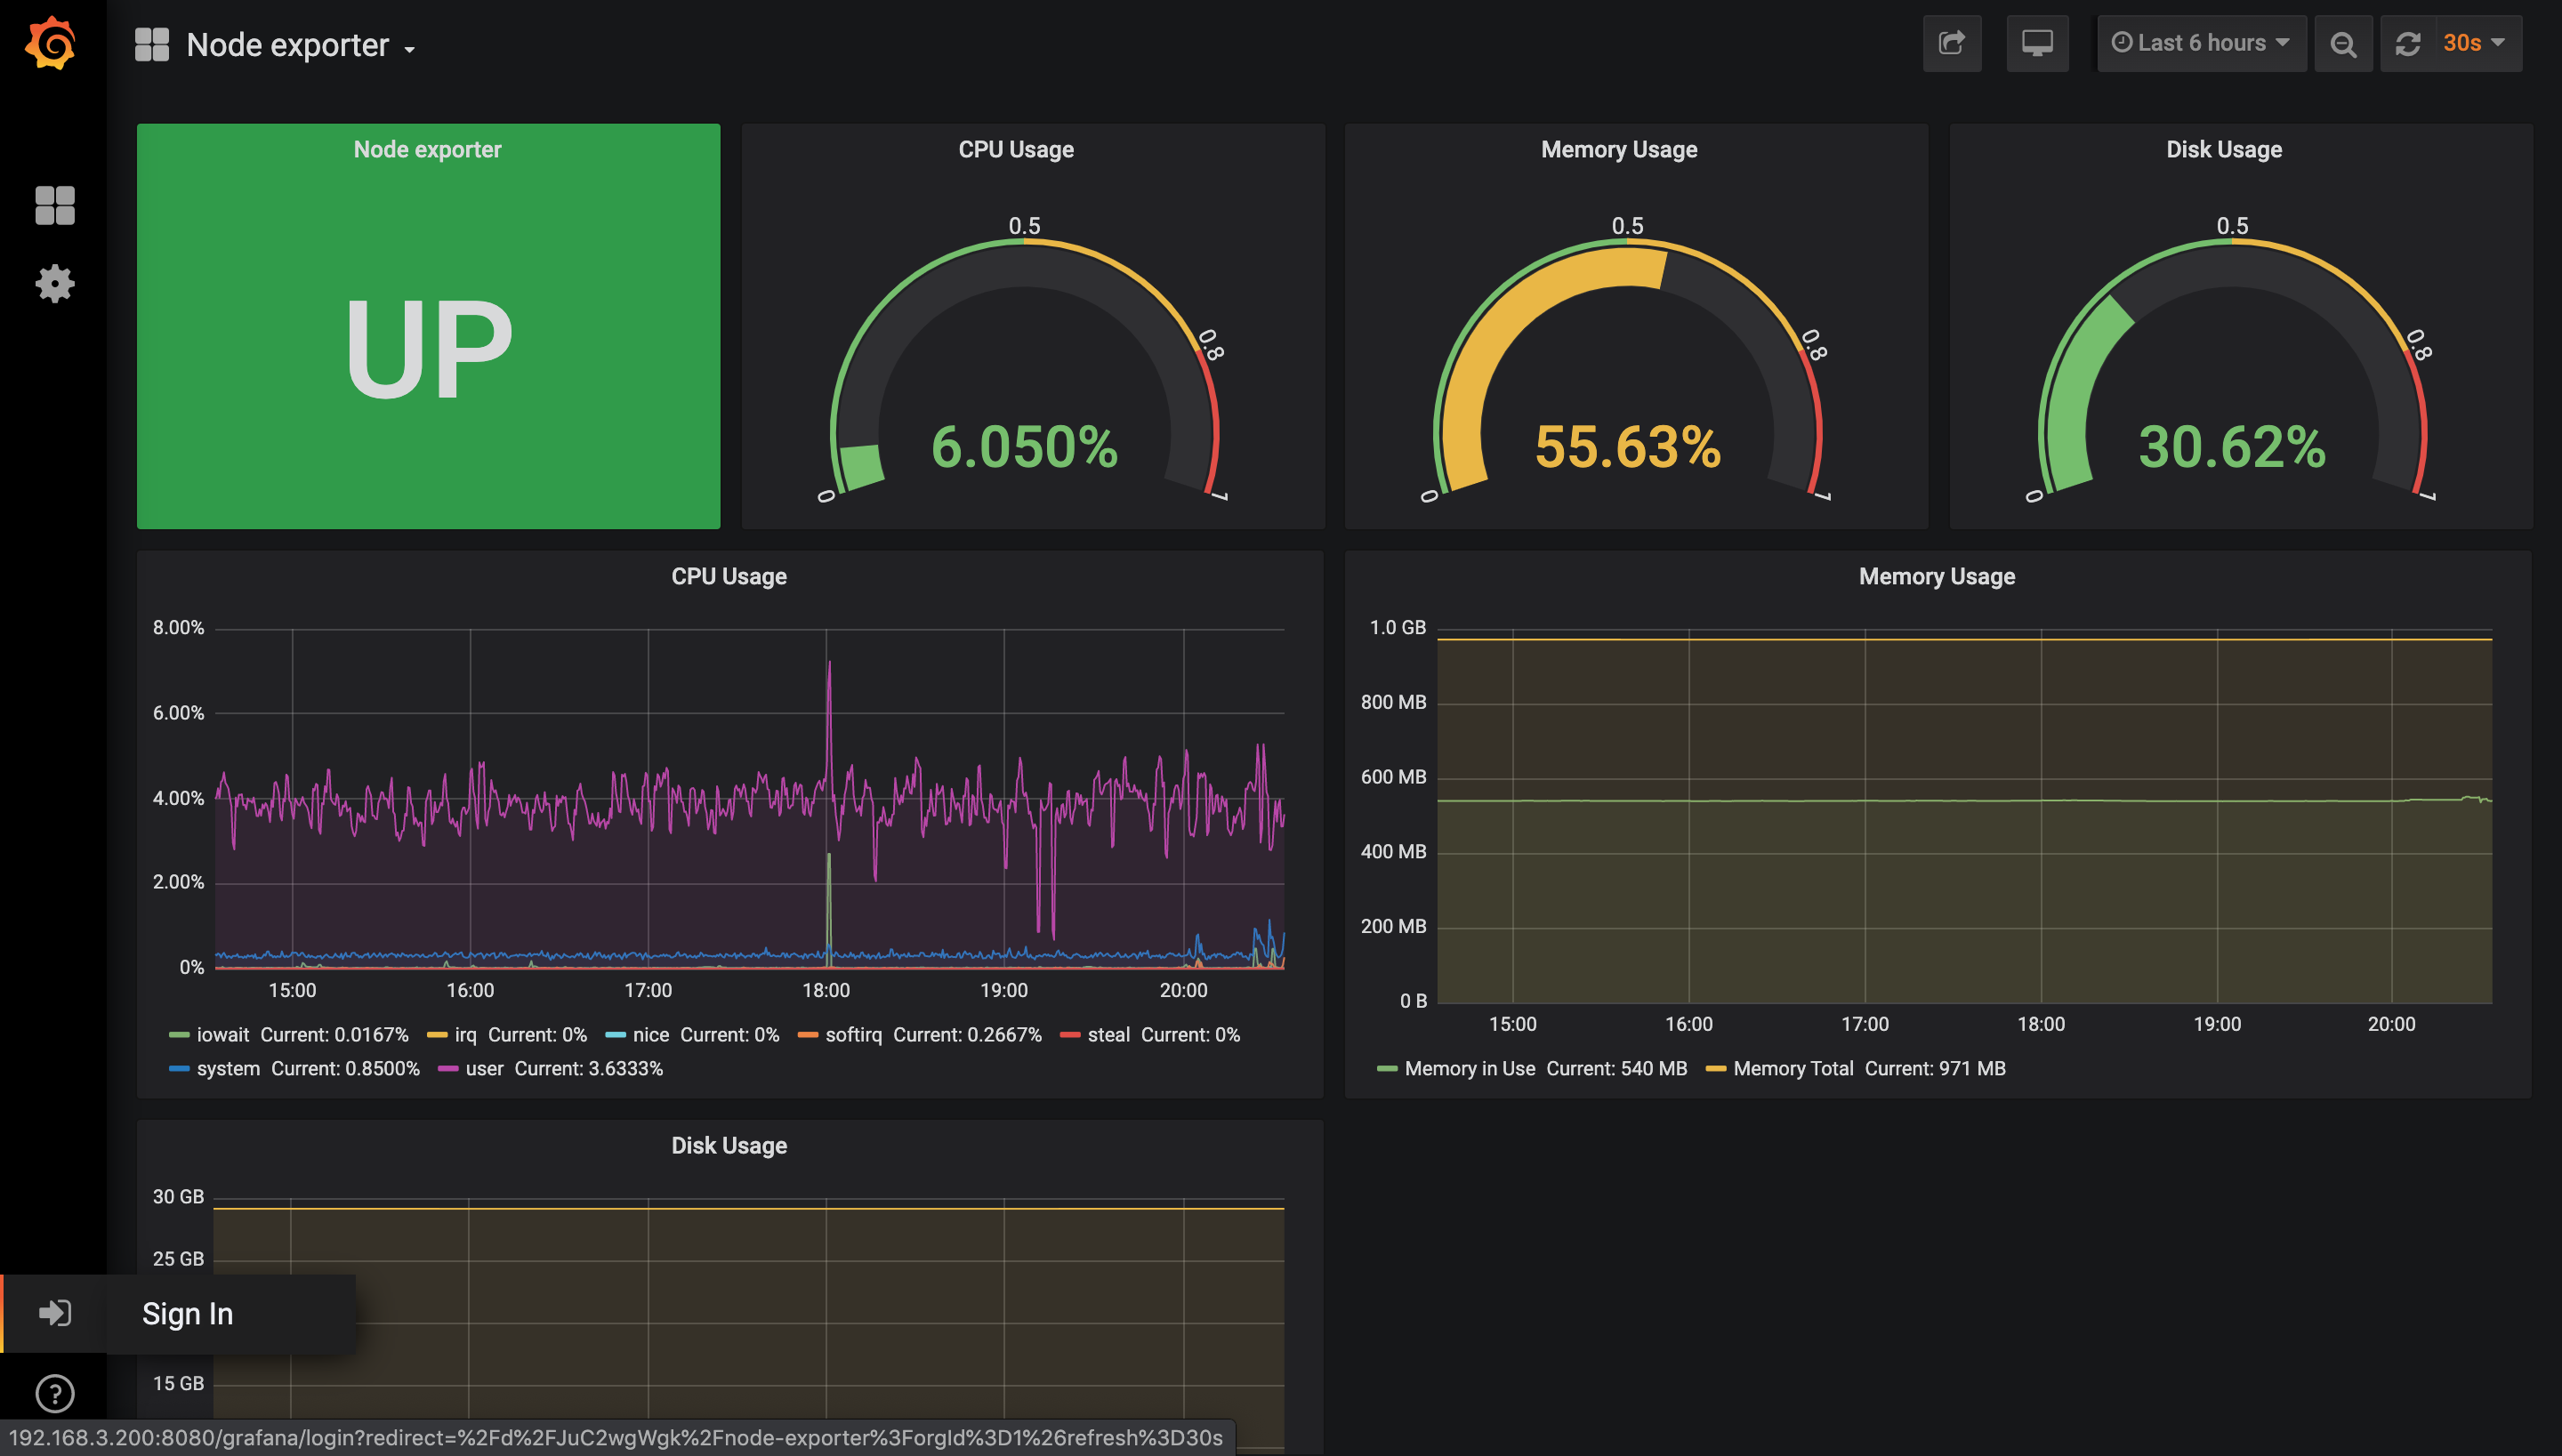
Task: Click the user Current: 3.6333% value
Action: 589,1069
